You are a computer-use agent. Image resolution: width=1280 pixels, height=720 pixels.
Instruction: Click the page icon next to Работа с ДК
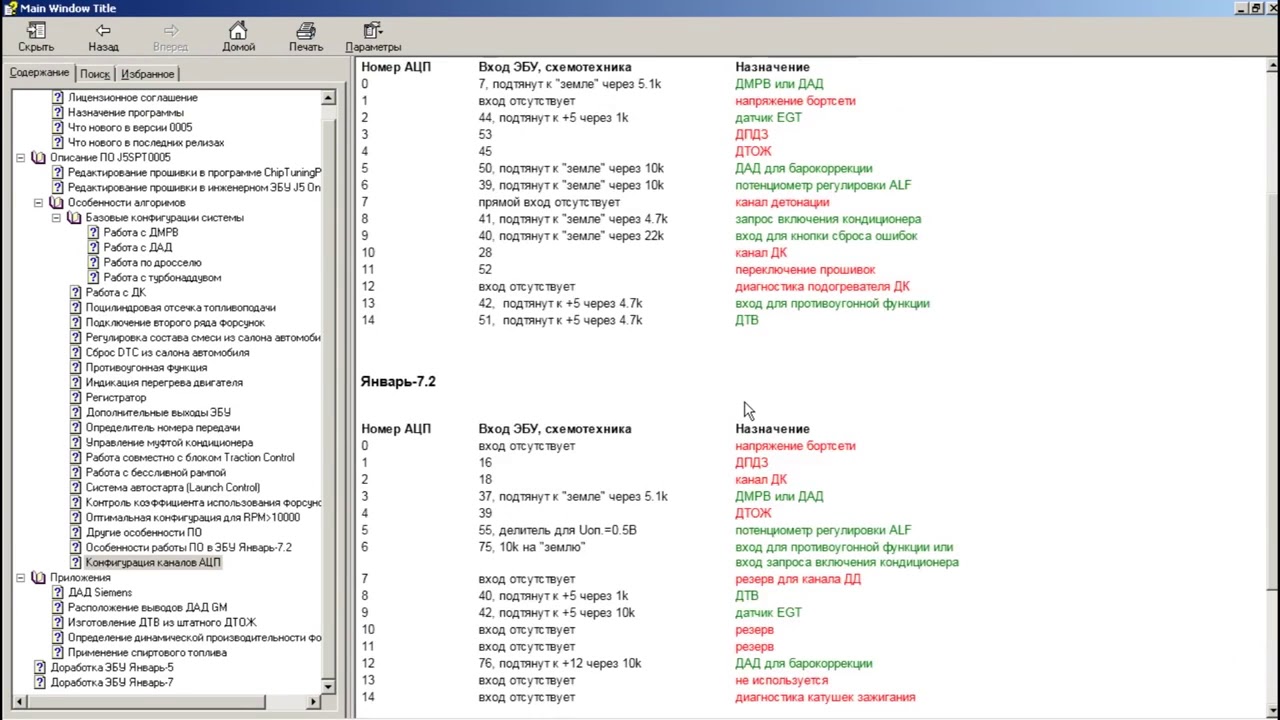(x=76, y=293)
